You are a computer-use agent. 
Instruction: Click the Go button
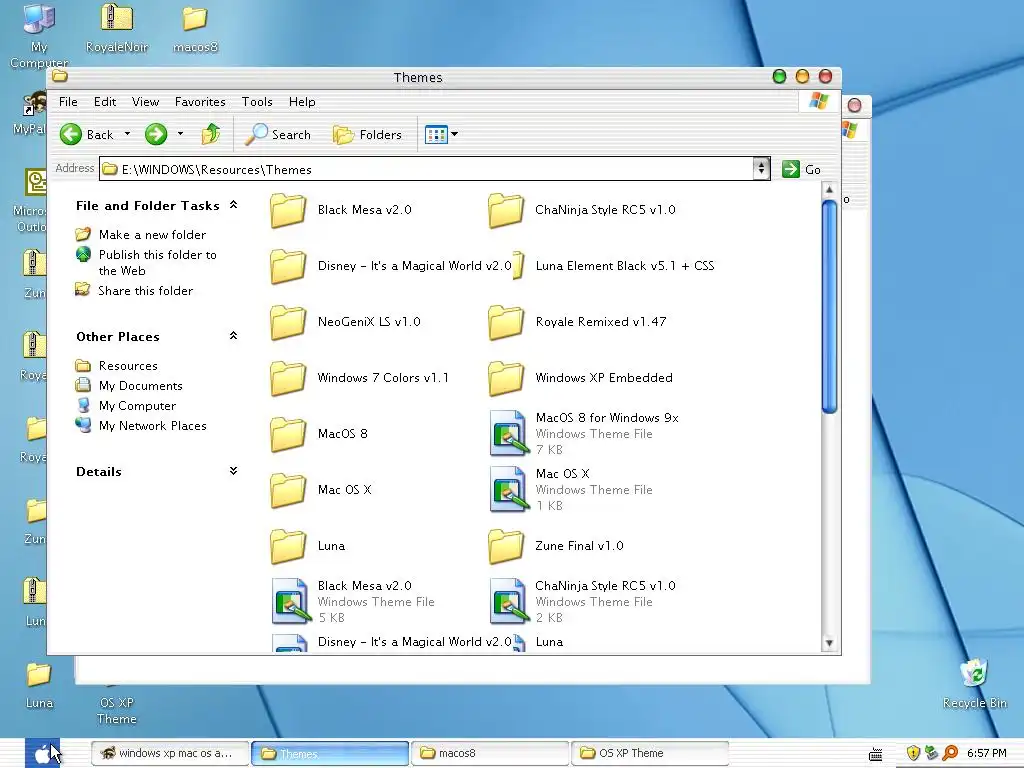tap(801, 169)
